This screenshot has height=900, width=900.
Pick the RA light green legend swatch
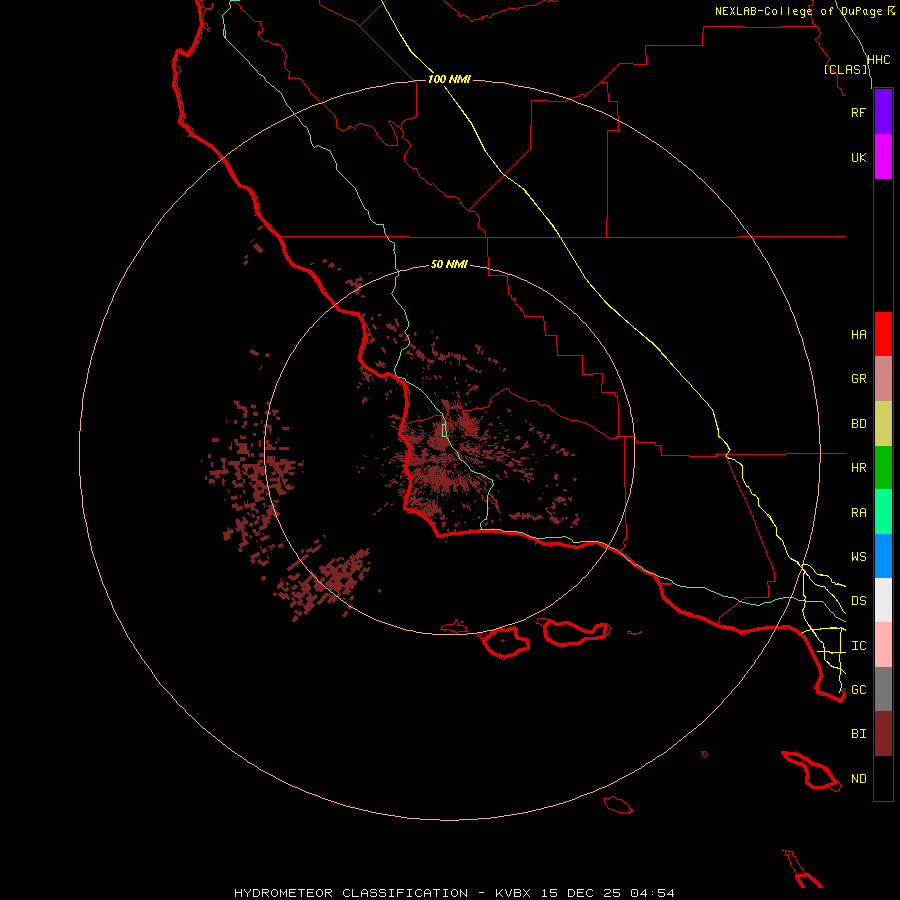tap(883, 512)
